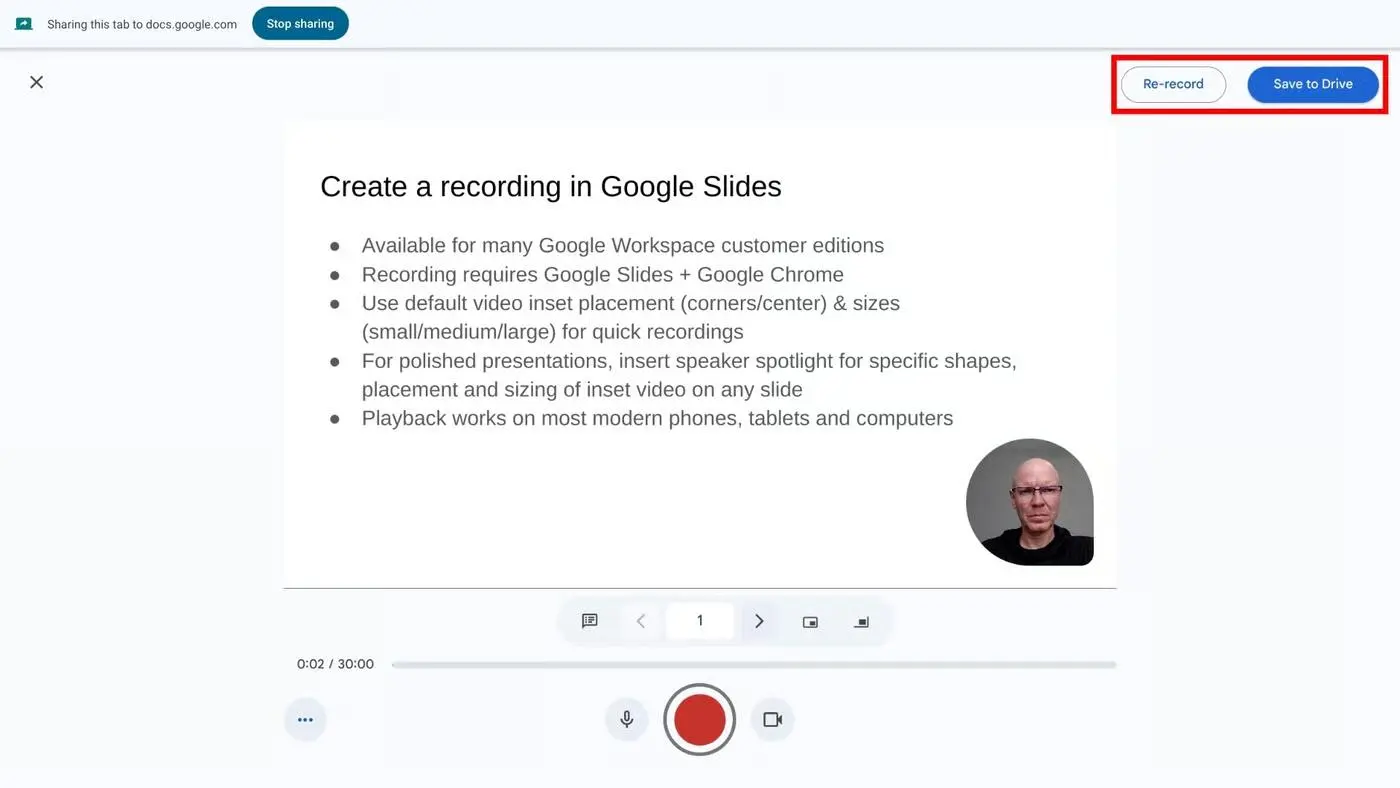Click the slide title 'Create a recording in Google Slides'
Image resolution: width=1400 pixels, height=788 pixels.
[x=551, y=186]
